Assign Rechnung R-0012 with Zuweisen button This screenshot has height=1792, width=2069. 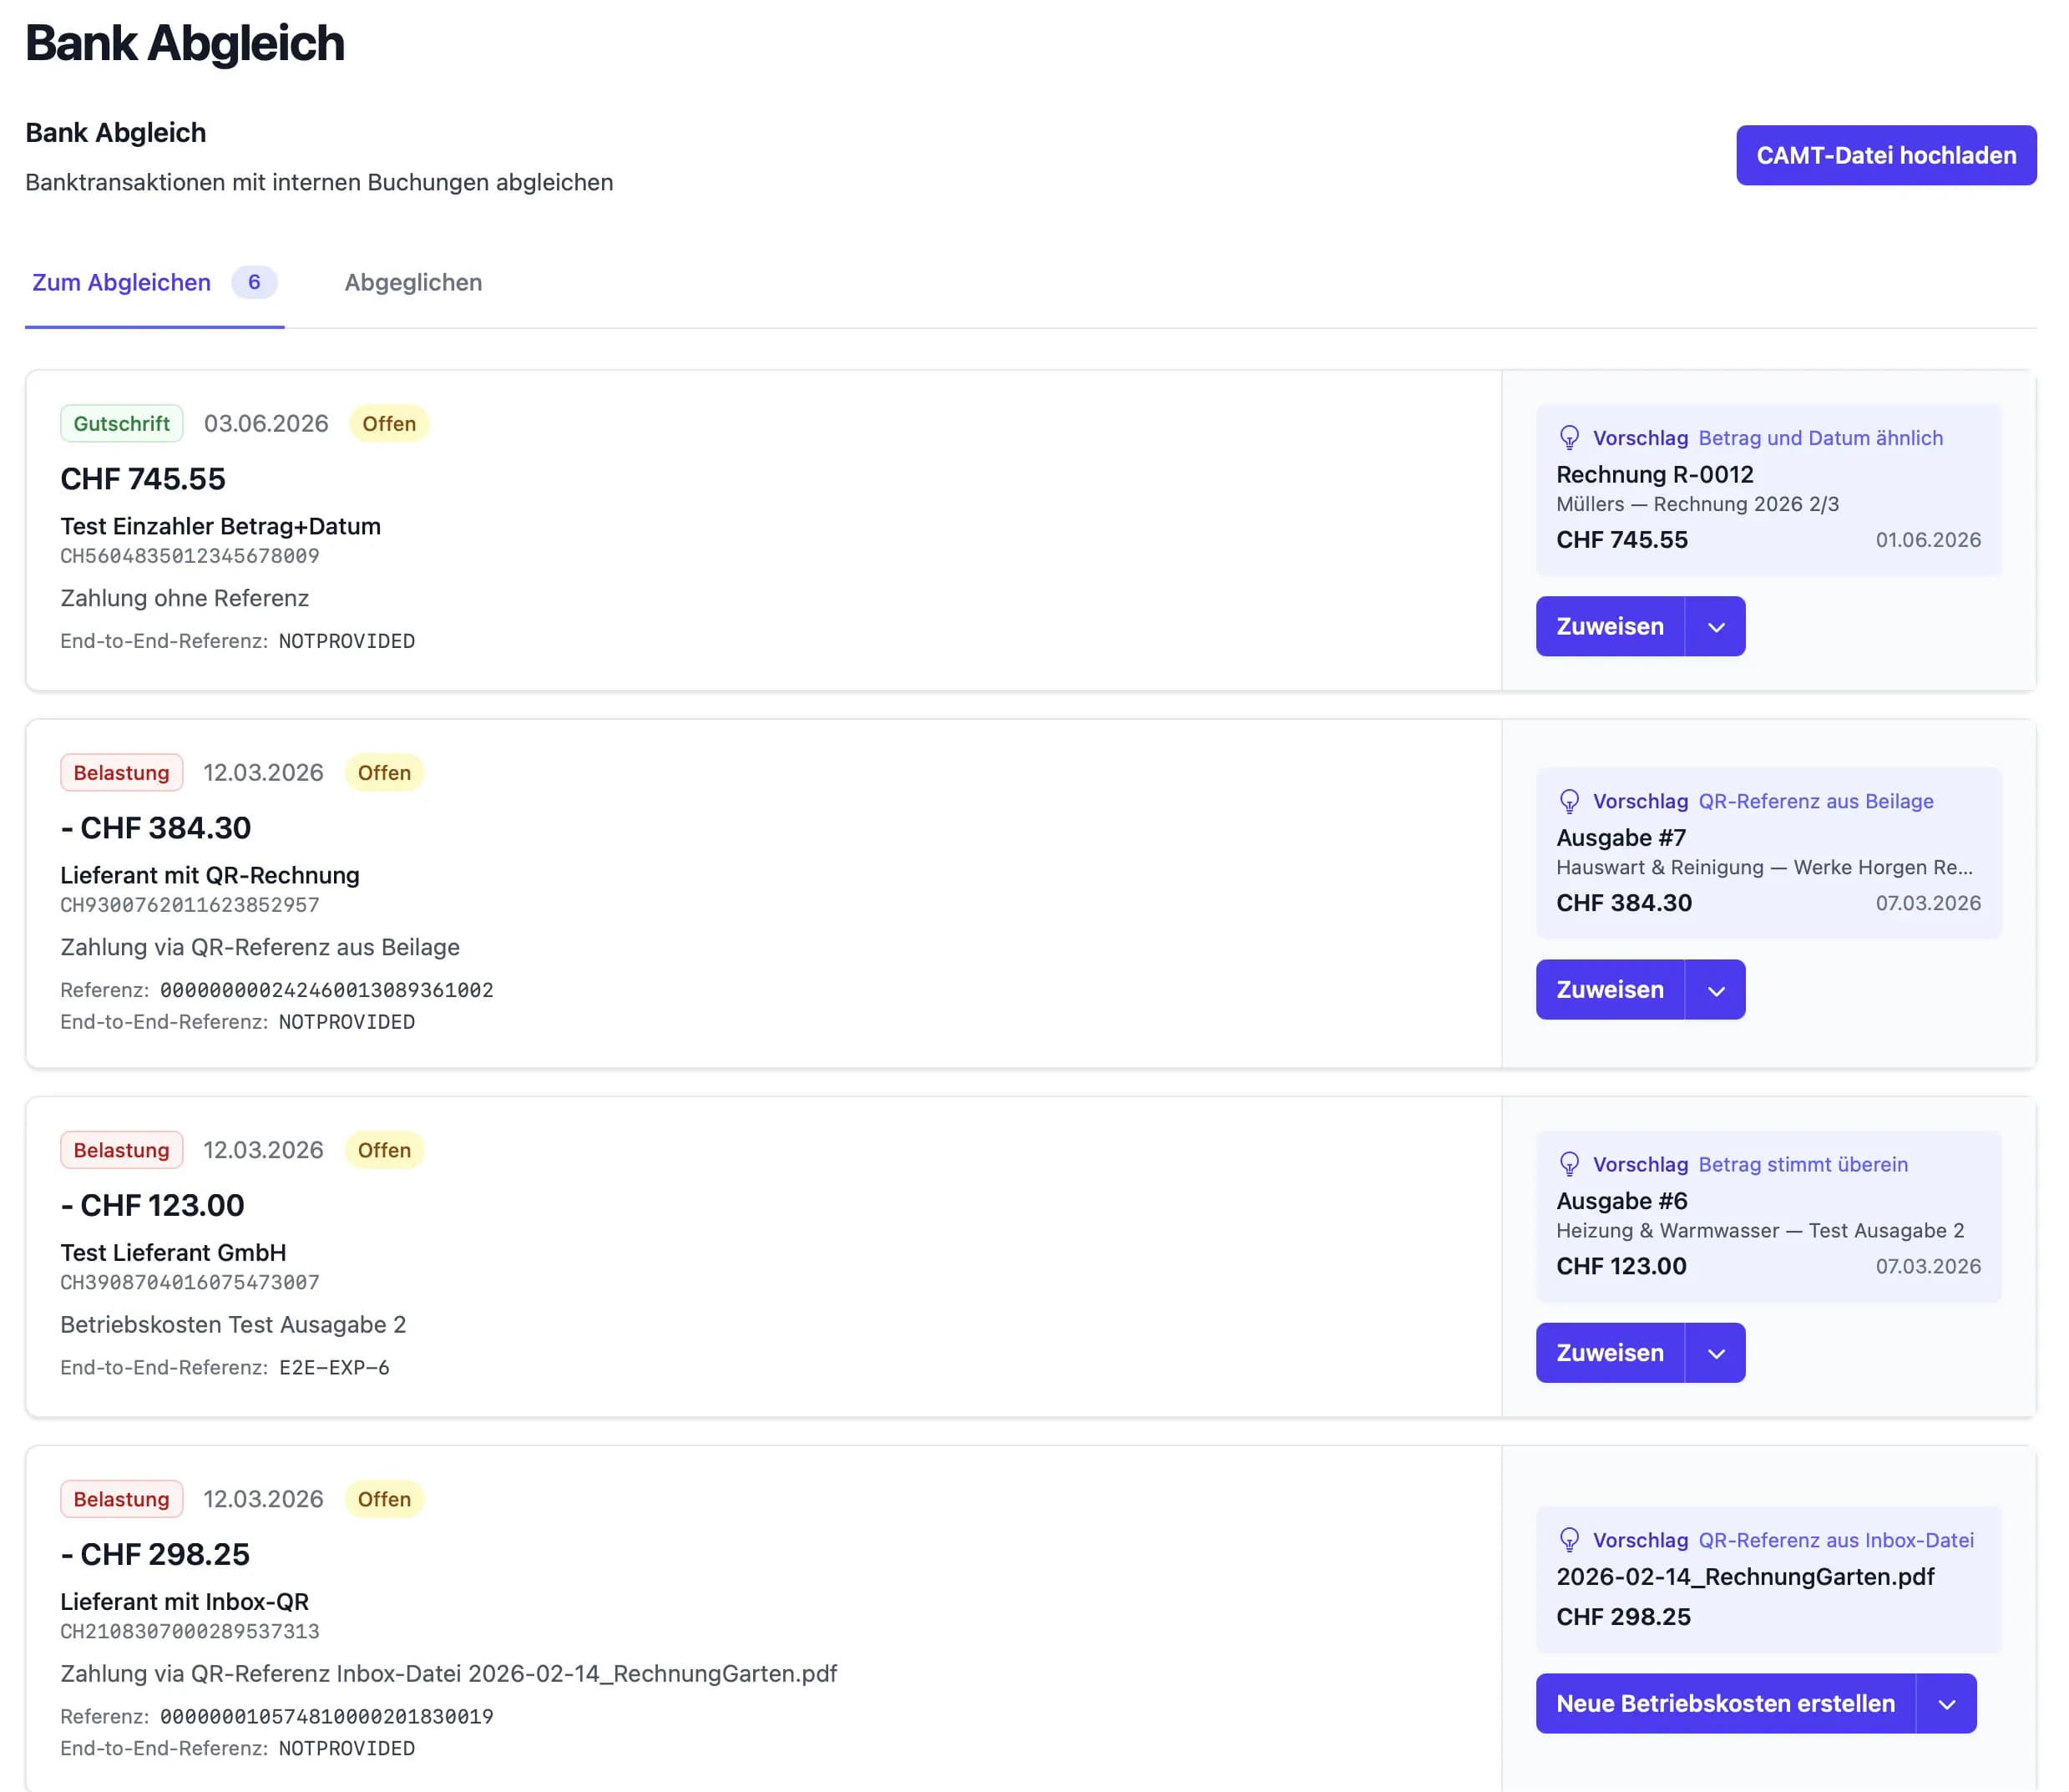tap(1609, 627)
